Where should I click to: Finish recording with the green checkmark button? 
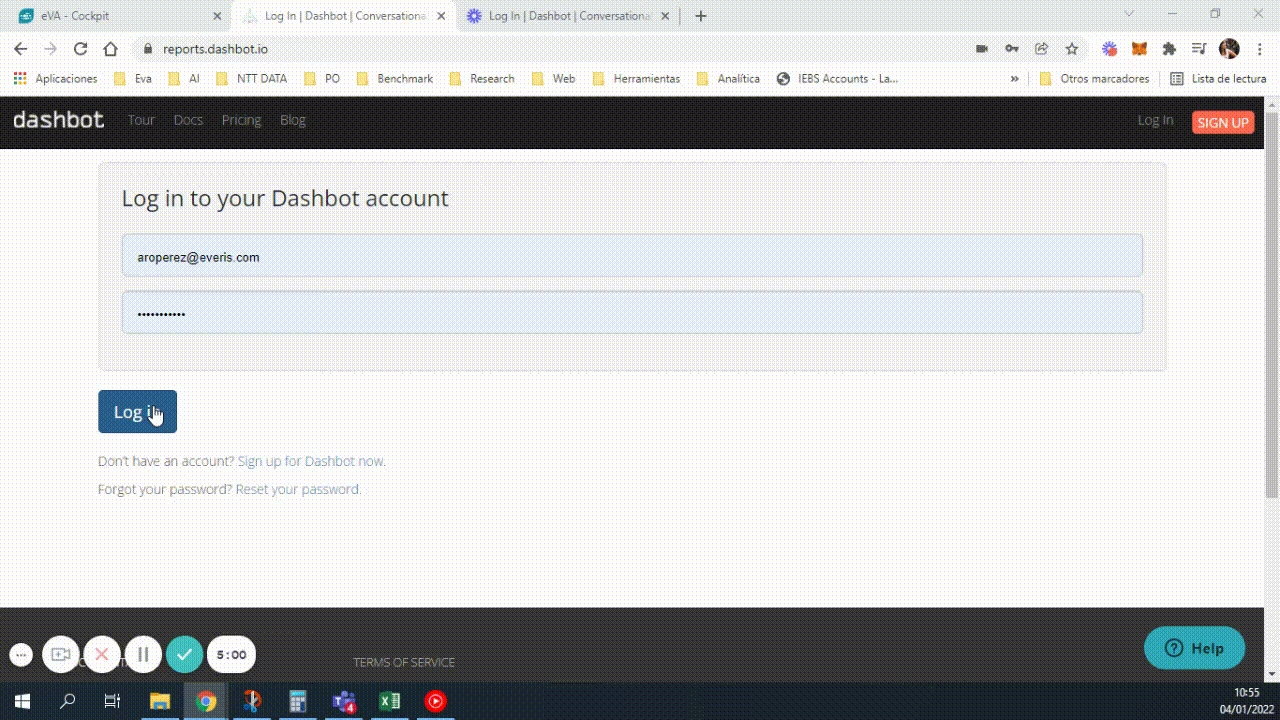coord(184,655)
